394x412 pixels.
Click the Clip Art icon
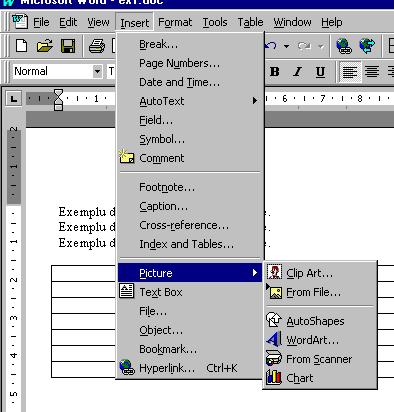click(274, 272)
